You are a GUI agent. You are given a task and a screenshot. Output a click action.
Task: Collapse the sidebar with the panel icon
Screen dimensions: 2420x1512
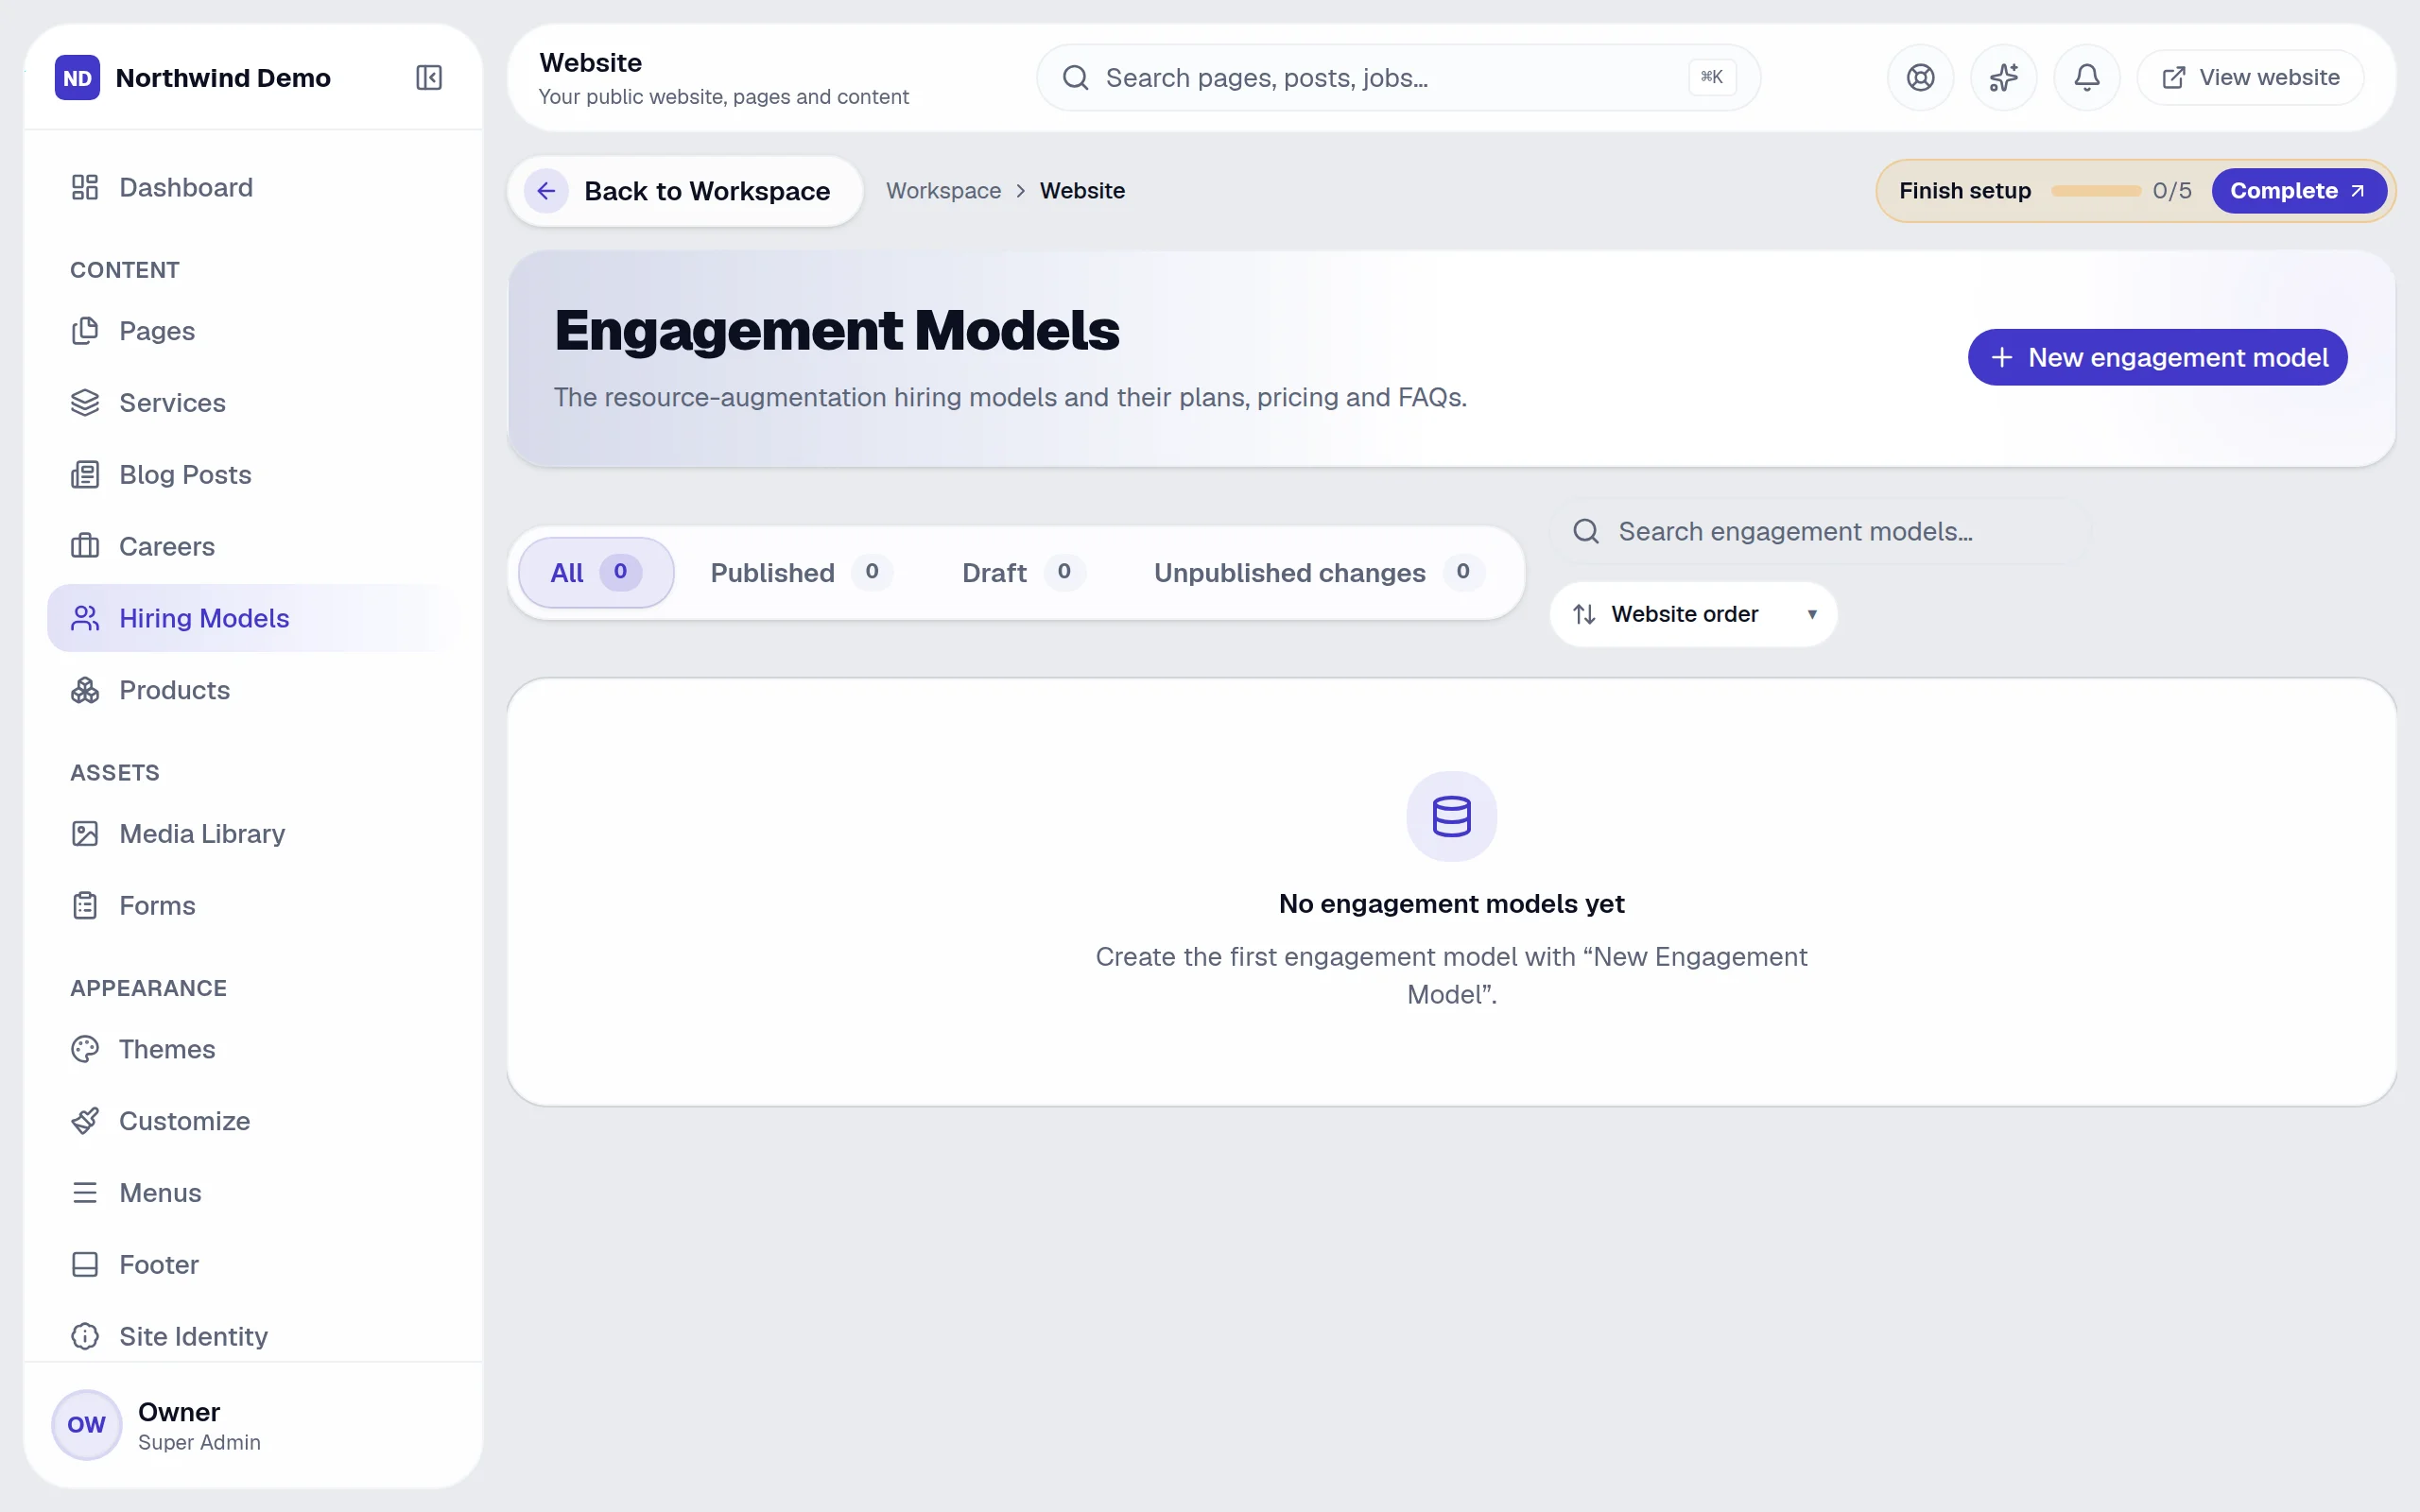coord(429,78)
